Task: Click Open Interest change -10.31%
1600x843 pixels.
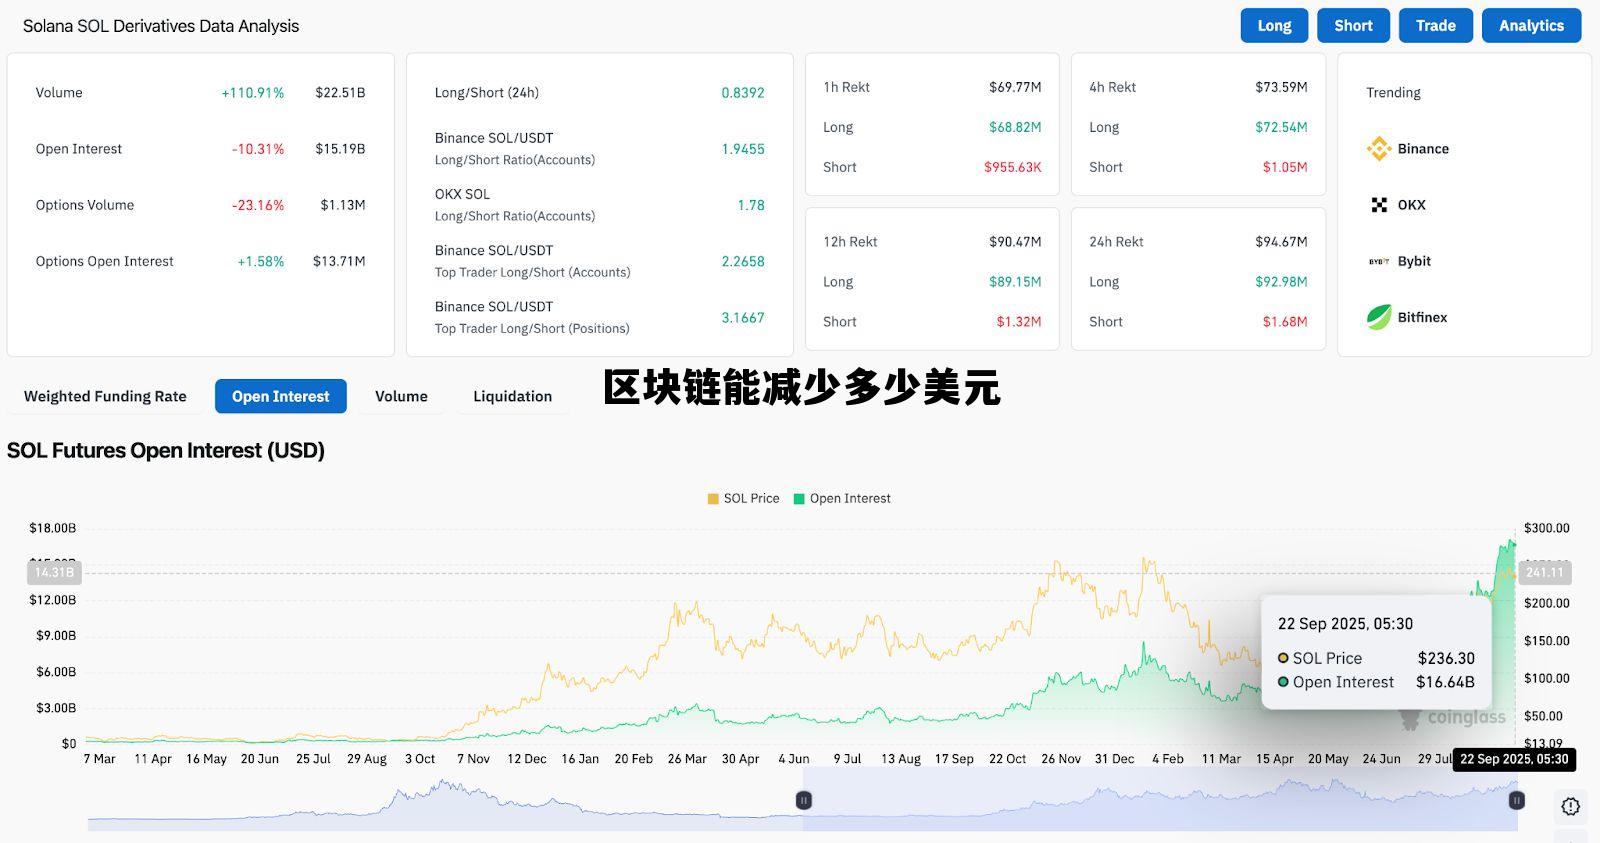Action: tap(258, 149)
